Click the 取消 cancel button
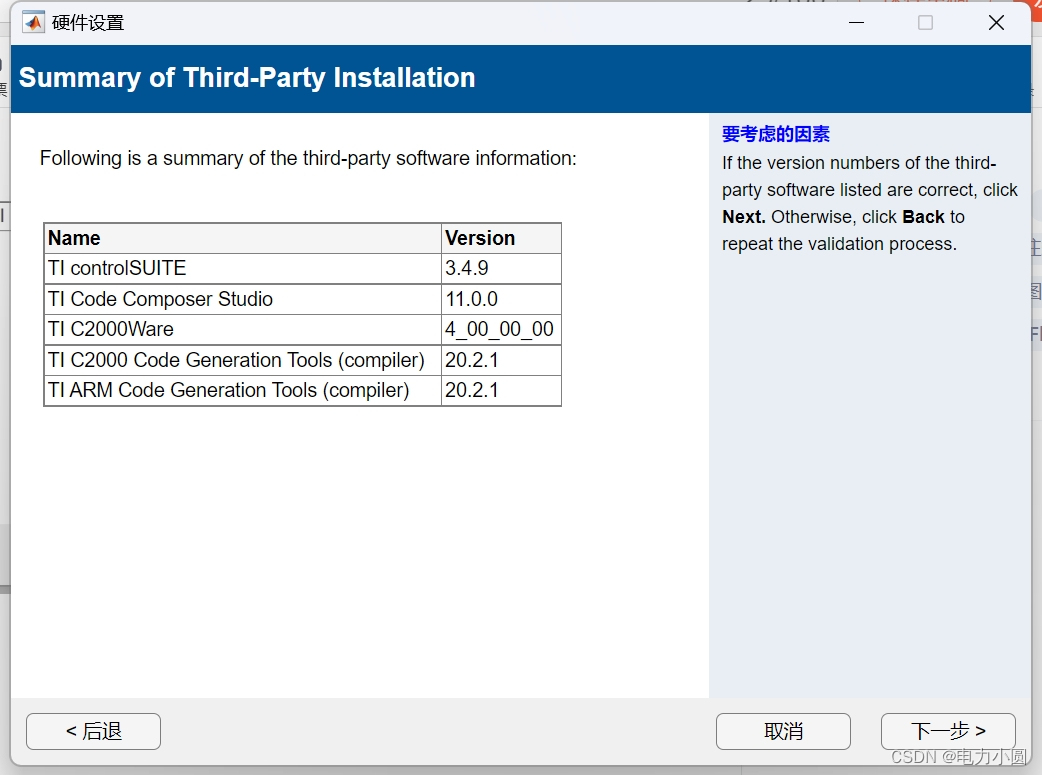This screenshot has width=1042, height=775. click(783, 731)
